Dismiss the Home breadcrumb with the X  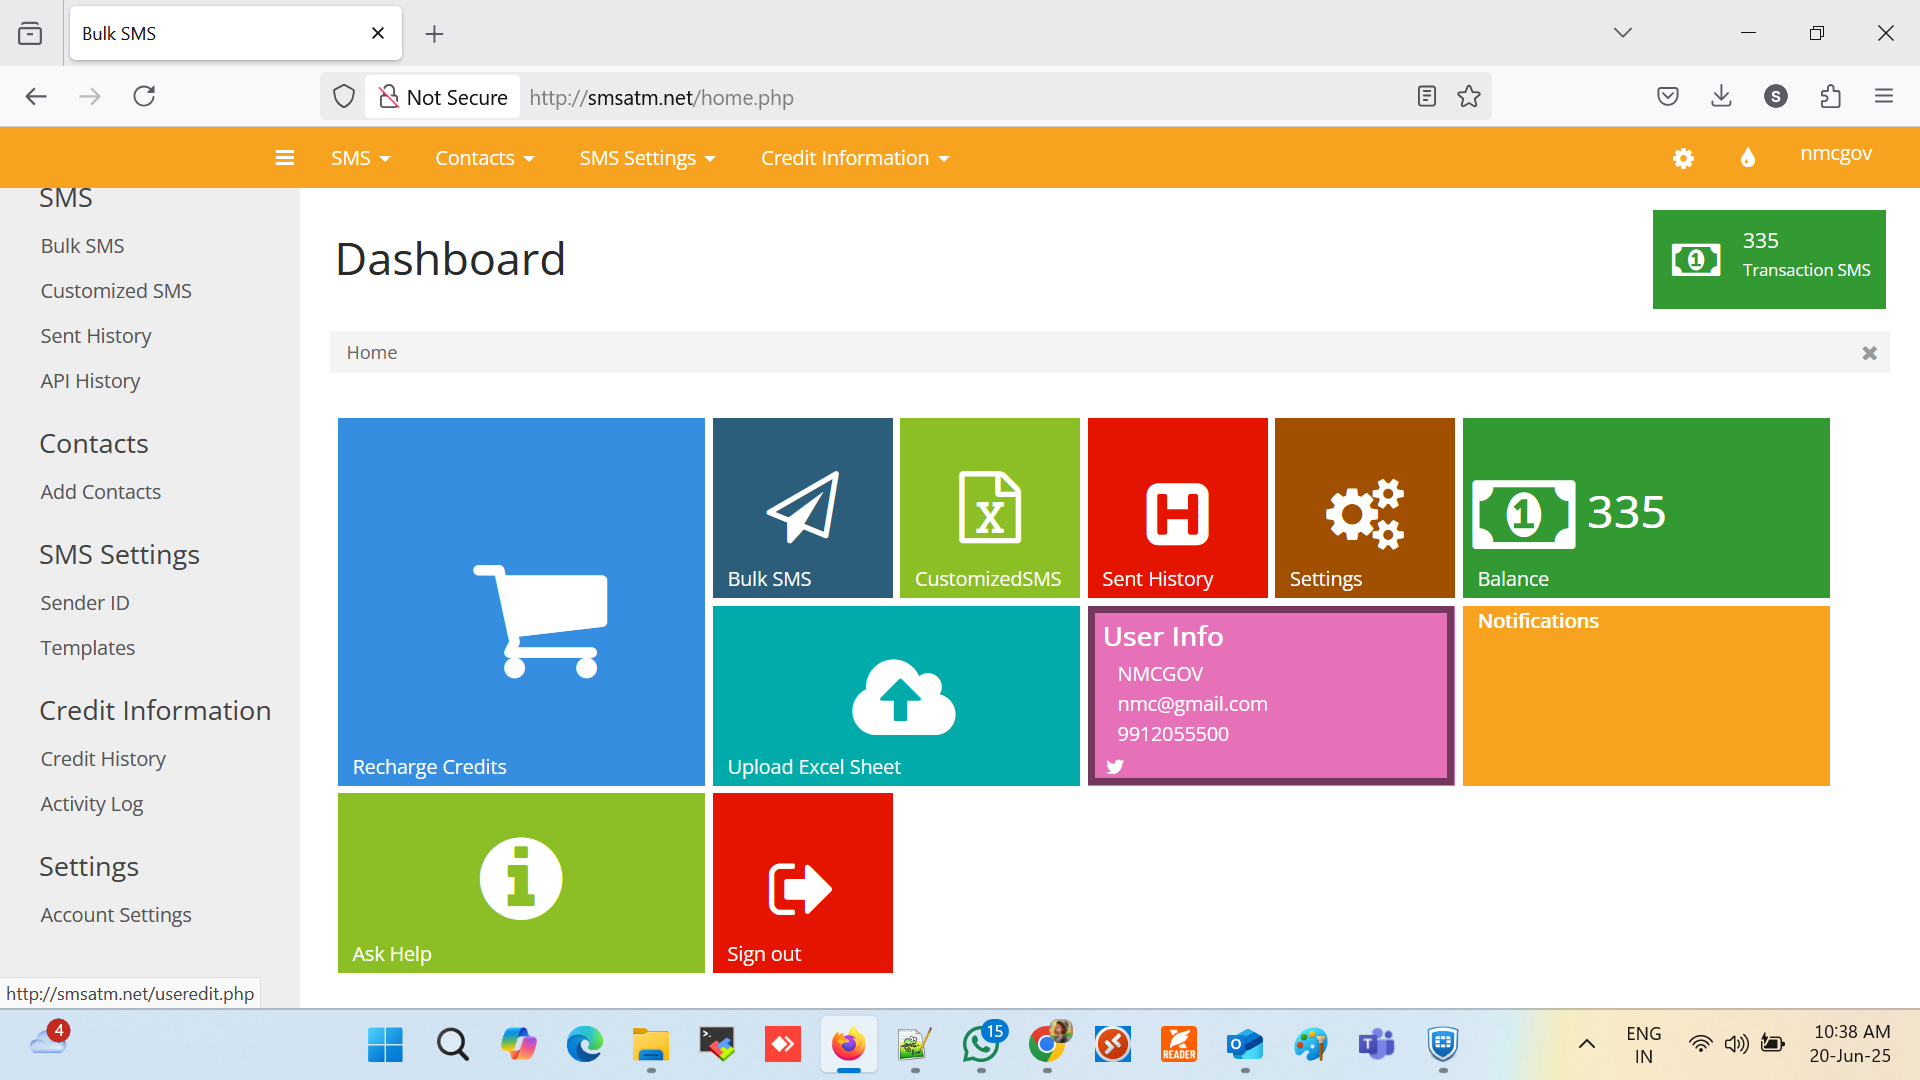tap(1869, 353)
